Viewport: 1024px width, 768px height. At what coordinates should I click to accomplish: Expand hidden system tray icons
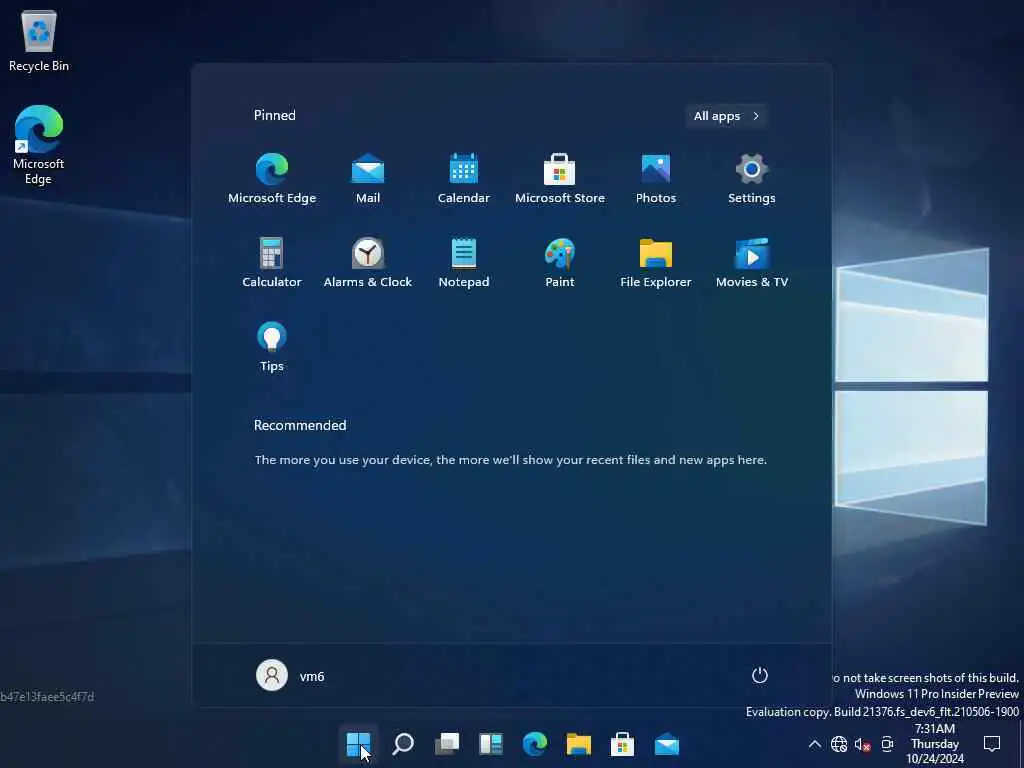814,744
